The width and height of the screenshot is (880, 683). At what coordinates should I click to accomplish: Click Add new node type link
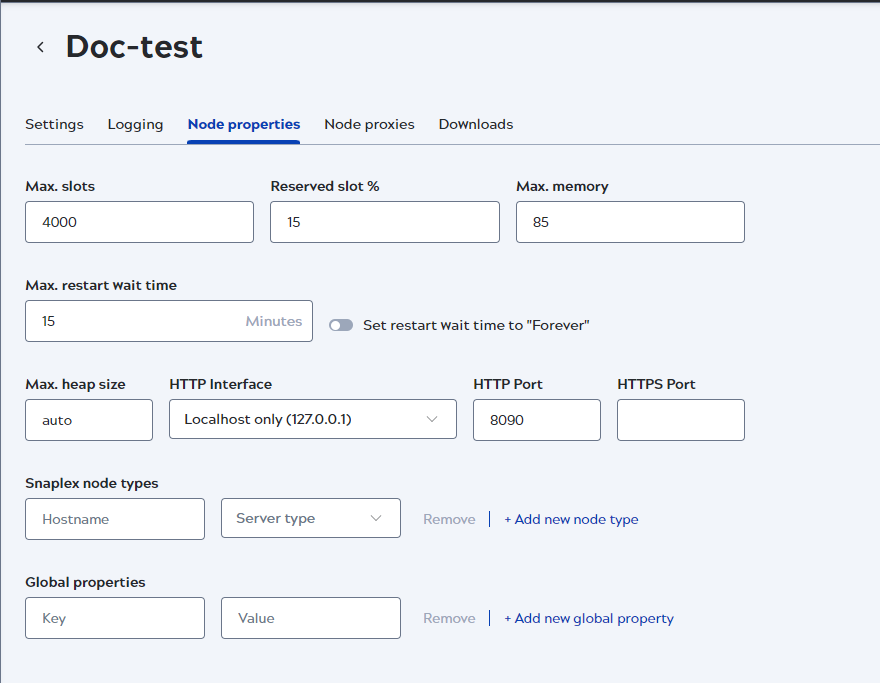click(571, 519)
